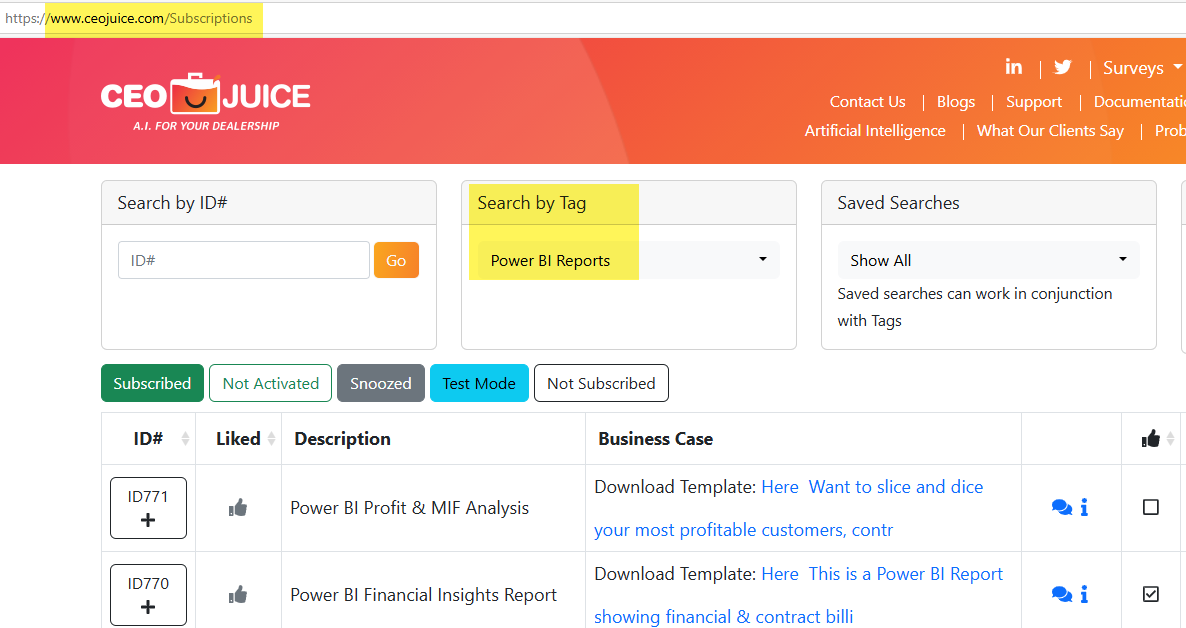
Task: Open the Contact Us menu link
Action: point(868,101)
